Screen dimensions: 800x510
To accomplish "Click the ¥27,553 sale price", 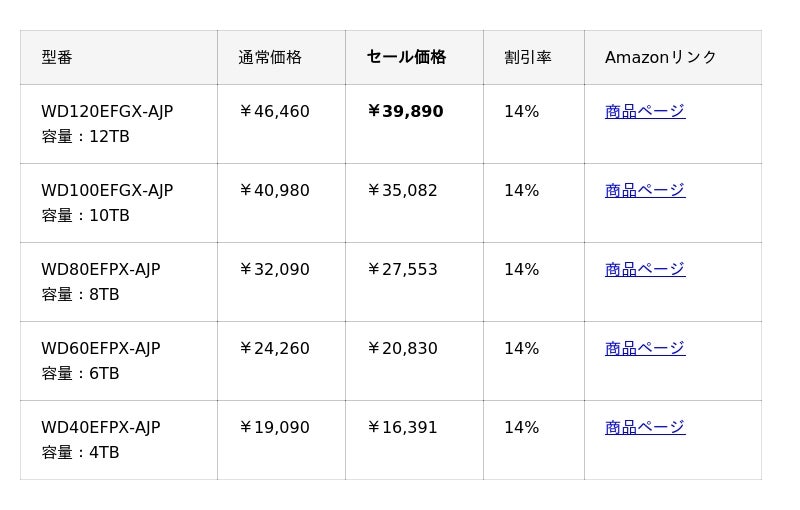I will coord(402,269).
